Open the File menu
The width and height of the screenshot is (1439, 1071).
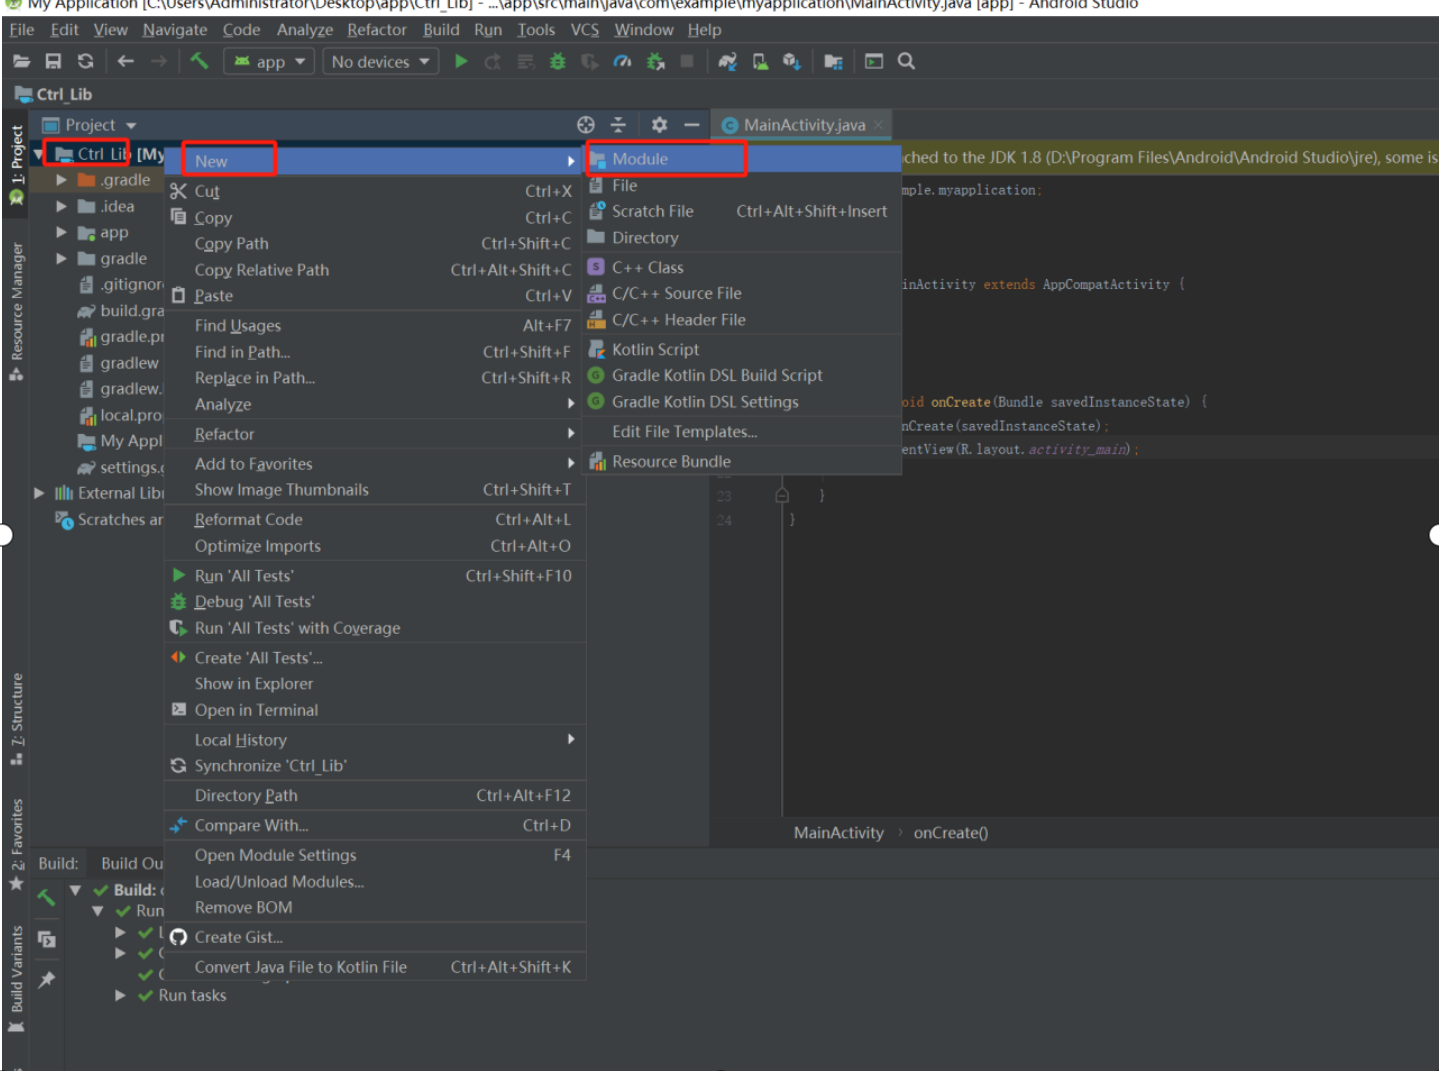[22, 30]
